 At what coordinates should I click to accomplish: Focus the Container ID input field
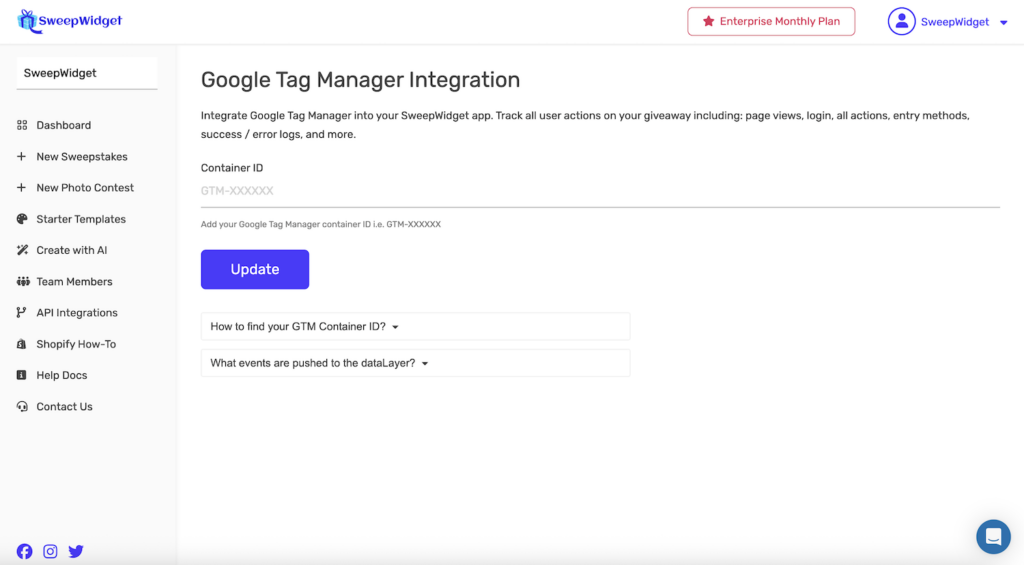[x=600, y=191]
